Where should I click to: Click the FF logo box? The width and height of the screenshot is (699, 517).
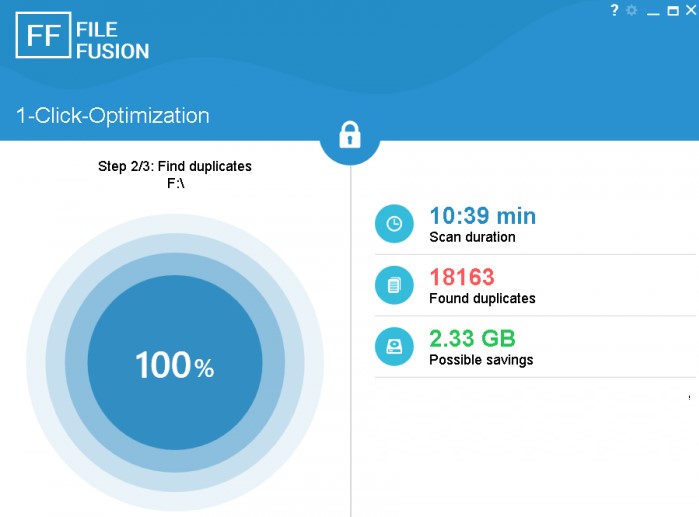pos(43,35)
